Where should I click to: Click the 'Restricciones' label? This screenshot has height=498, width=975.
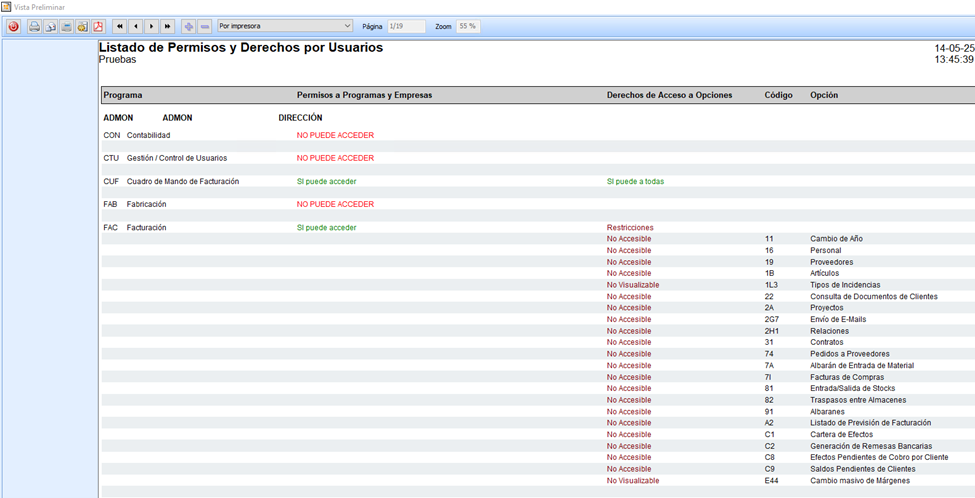click(630, 228)
